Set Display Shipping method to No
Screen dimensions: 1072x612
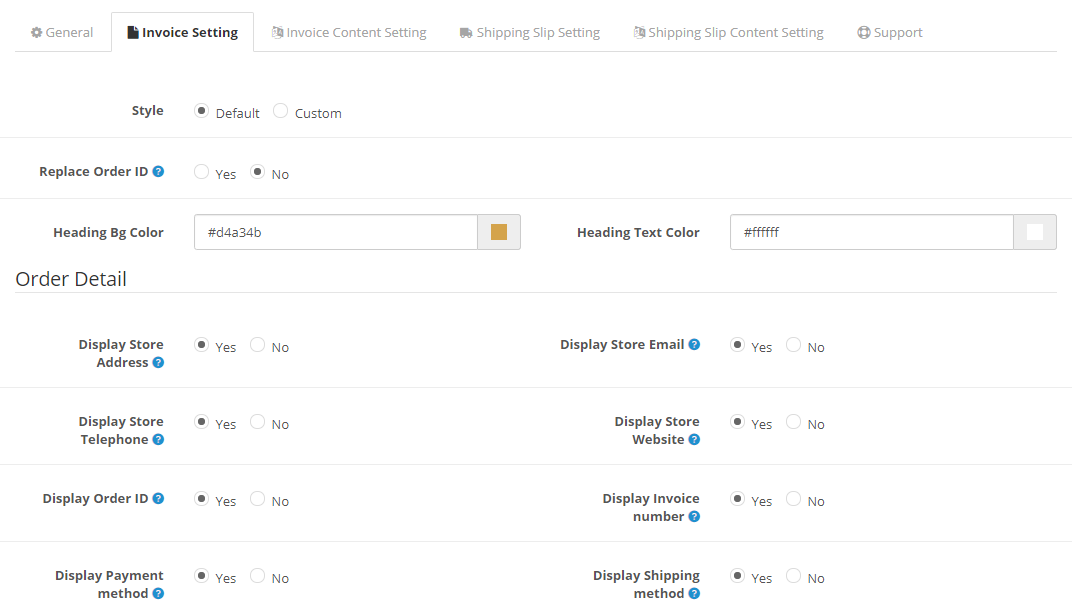point(793,576)
